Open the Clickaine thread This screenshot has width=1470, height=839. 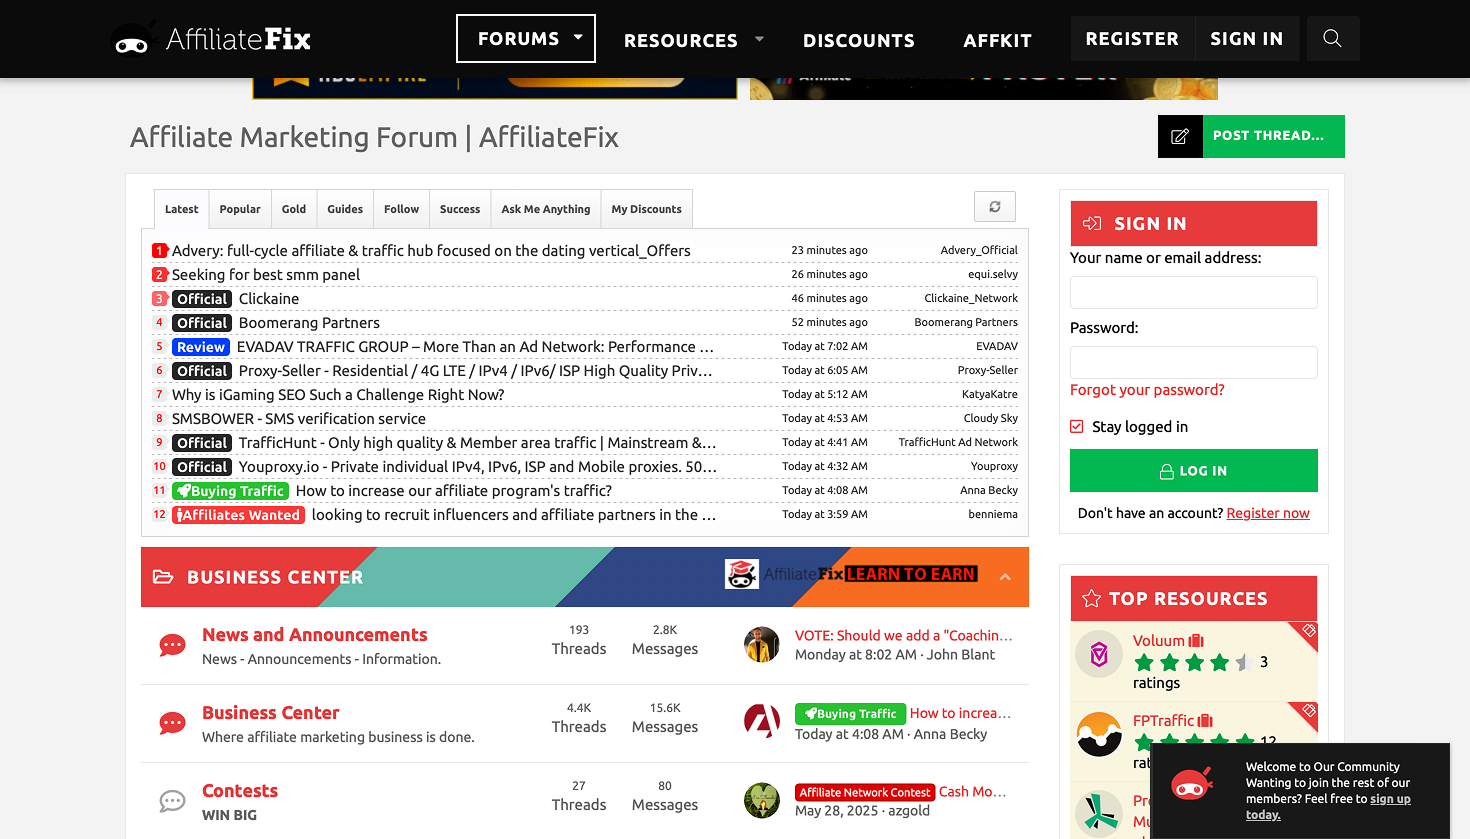(269, 299)
